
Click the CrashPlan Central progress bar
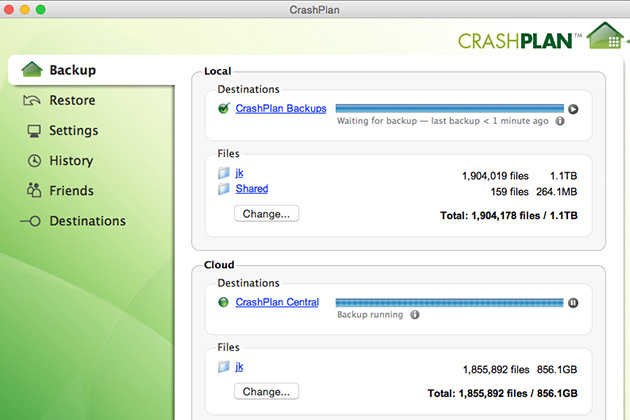point(450,303)
